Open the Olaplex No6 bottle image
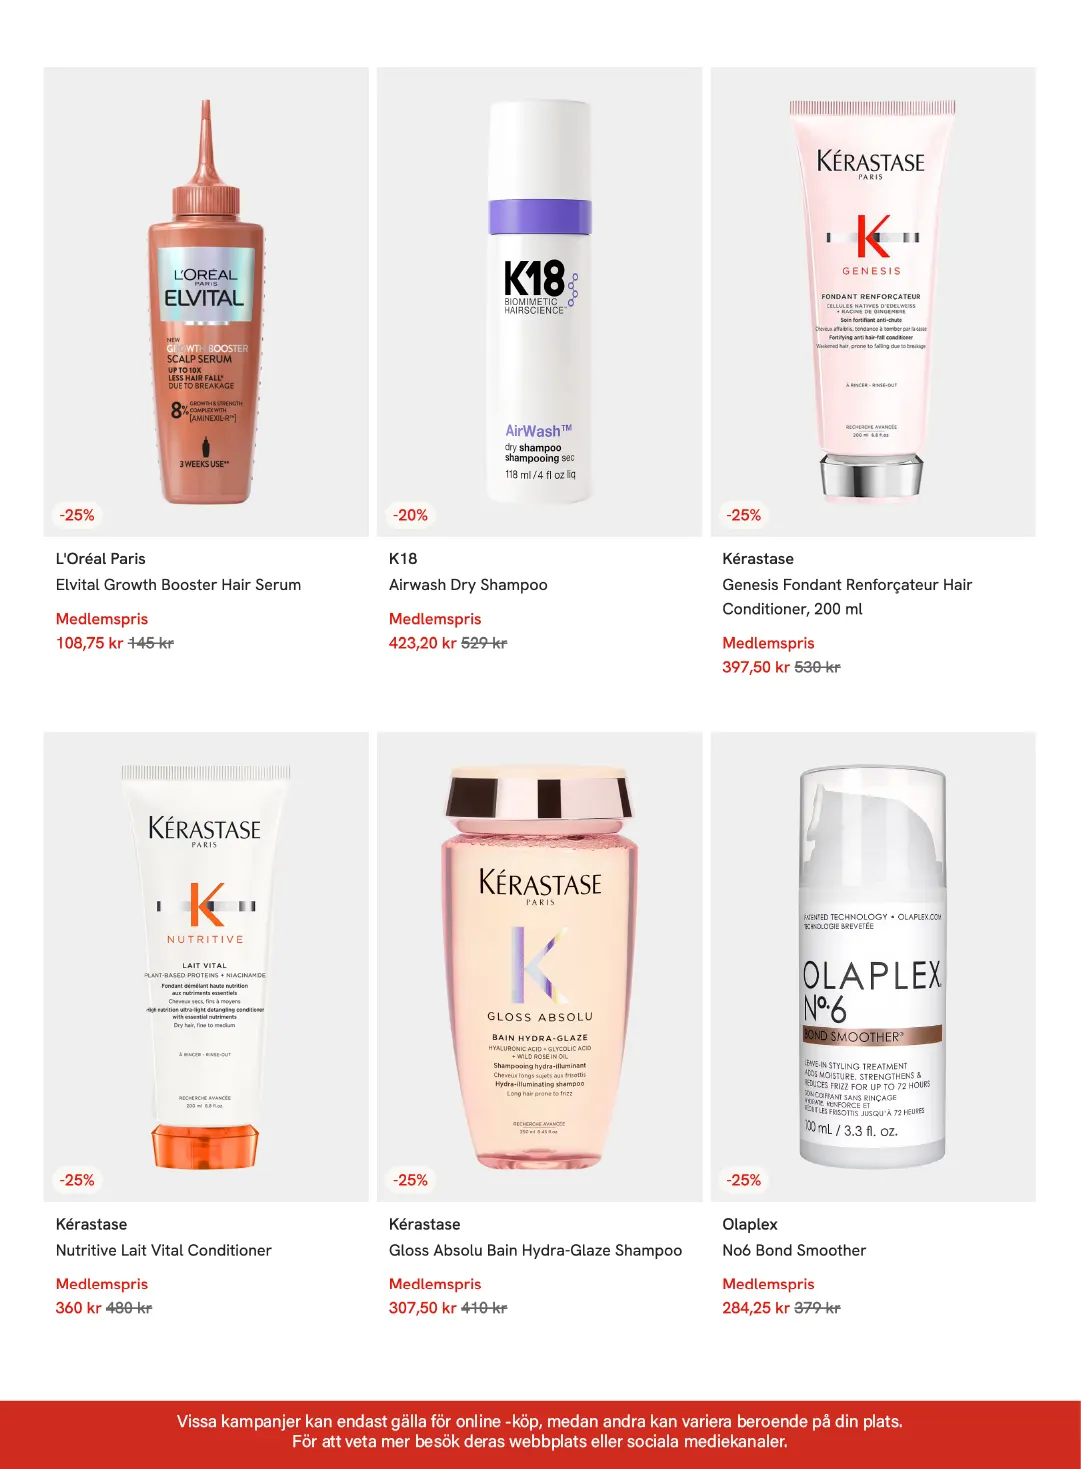Screen dimensions: 1081x1469 (x=873, y=967)
